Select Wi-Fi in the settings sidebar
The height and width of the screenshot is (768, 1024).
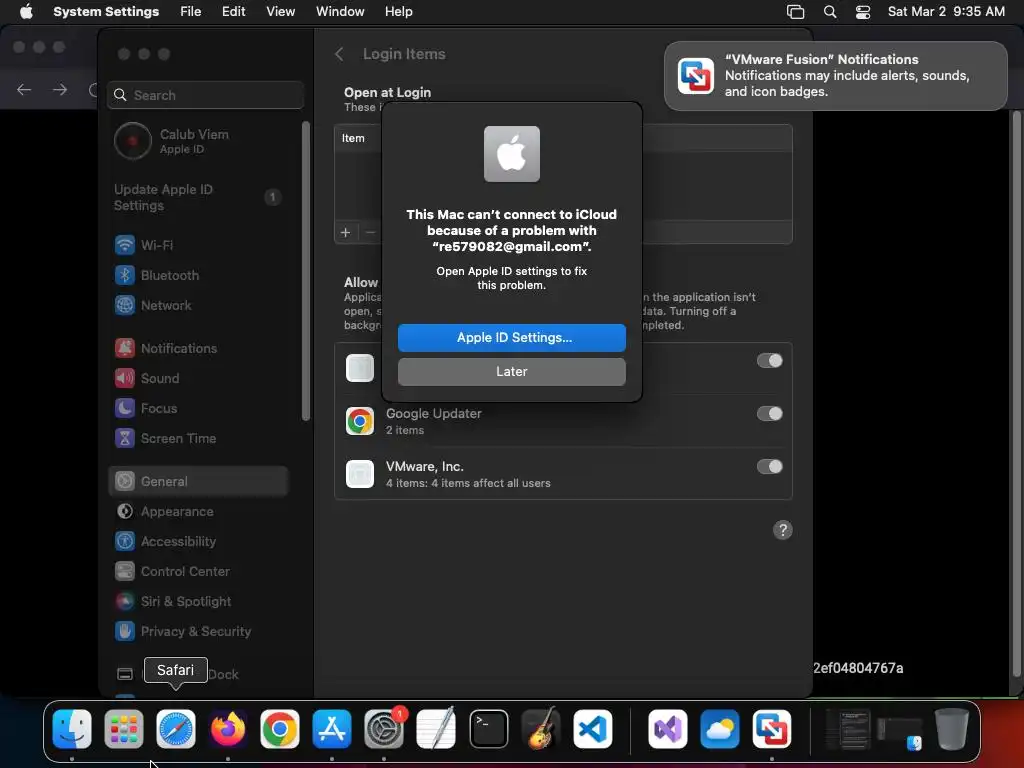pyautogui.click(x=199, y=245)
